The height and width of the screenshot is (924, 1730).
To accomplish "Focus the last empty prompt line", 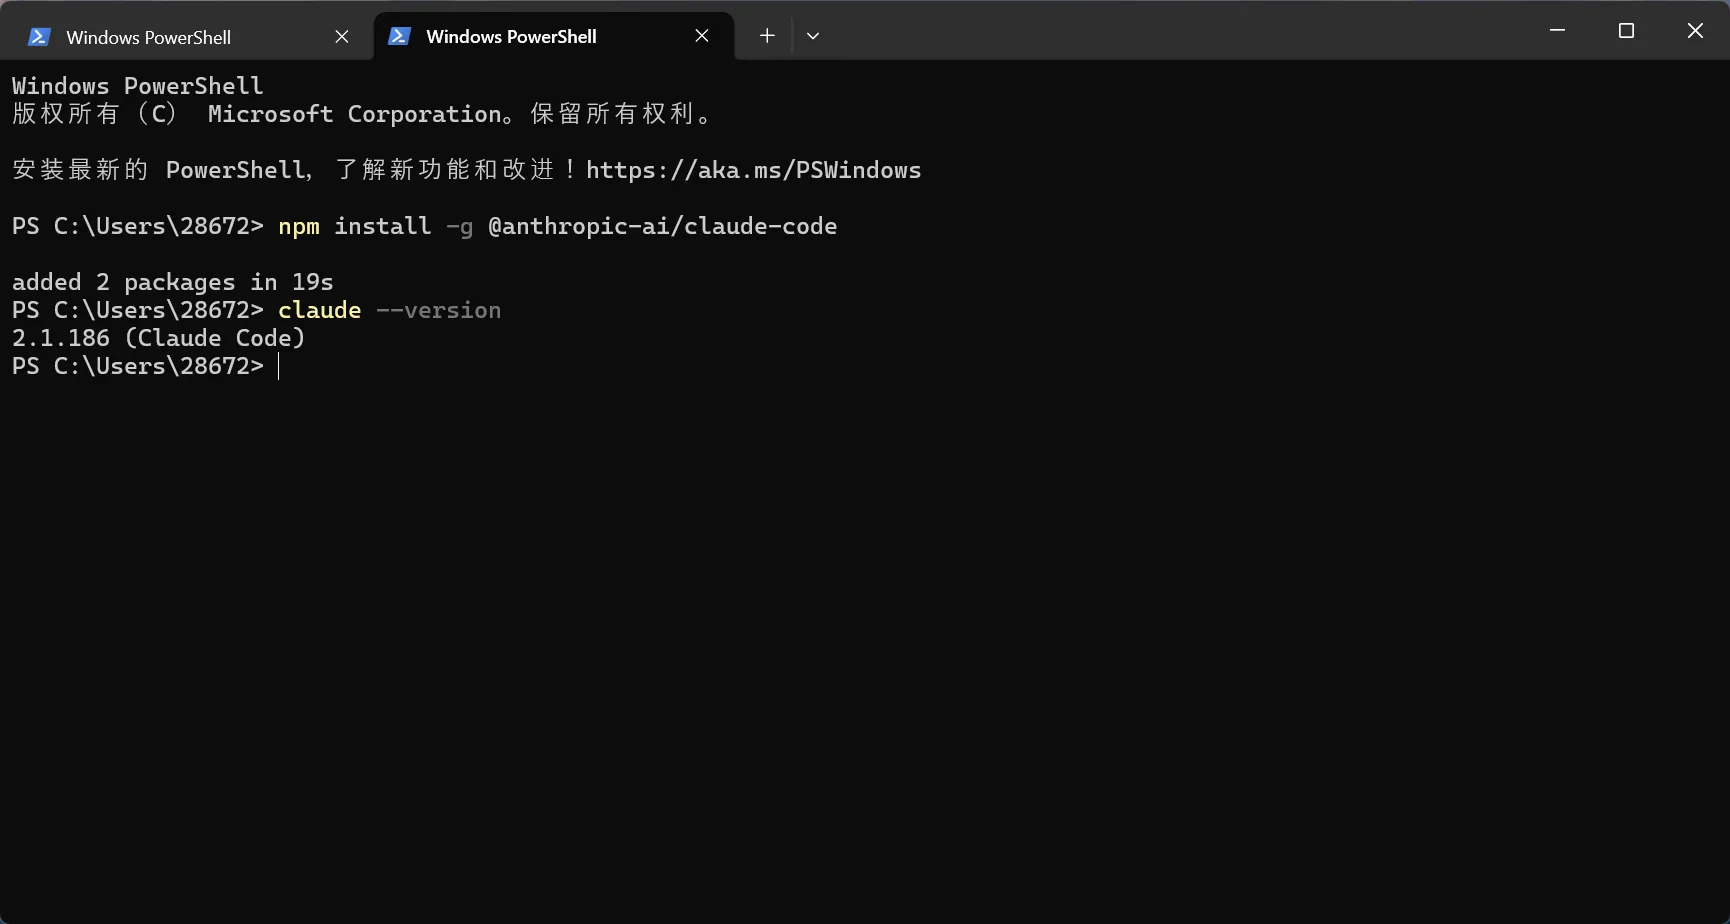I will [x=146, y=366].
